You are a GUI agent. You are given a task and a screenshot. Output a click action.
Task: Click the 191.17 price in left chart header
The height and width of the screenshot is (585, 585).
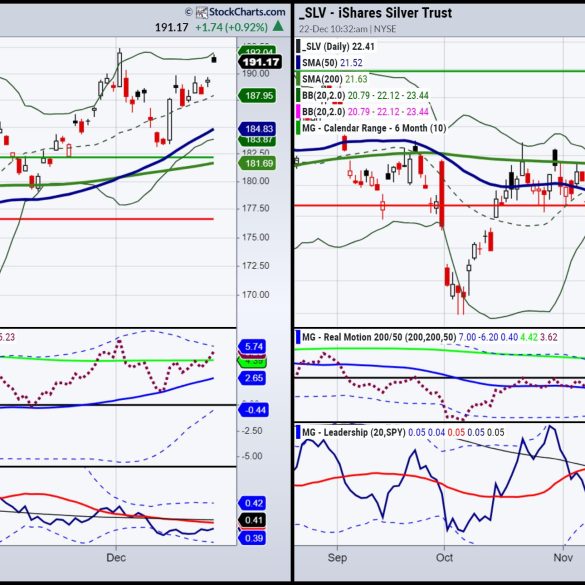click(171, 27)
